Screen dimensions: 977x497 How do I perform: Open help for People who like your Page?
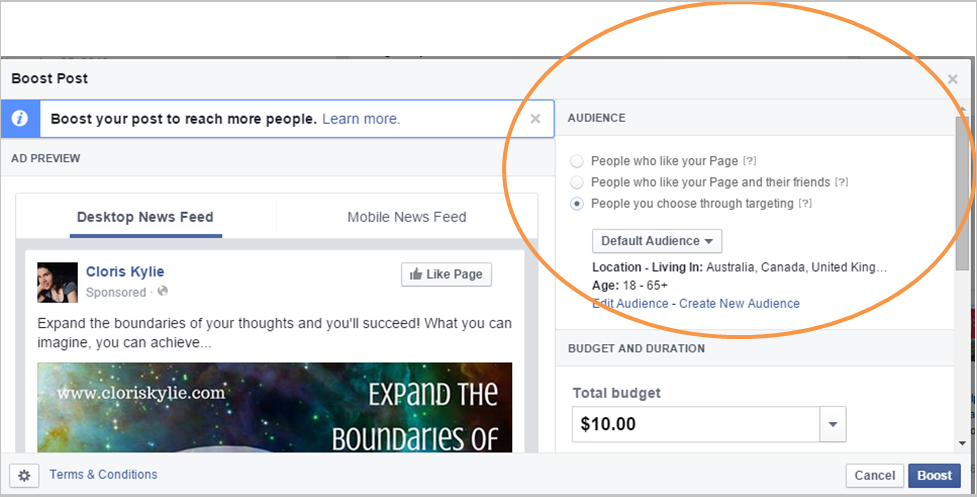[750, 161]
